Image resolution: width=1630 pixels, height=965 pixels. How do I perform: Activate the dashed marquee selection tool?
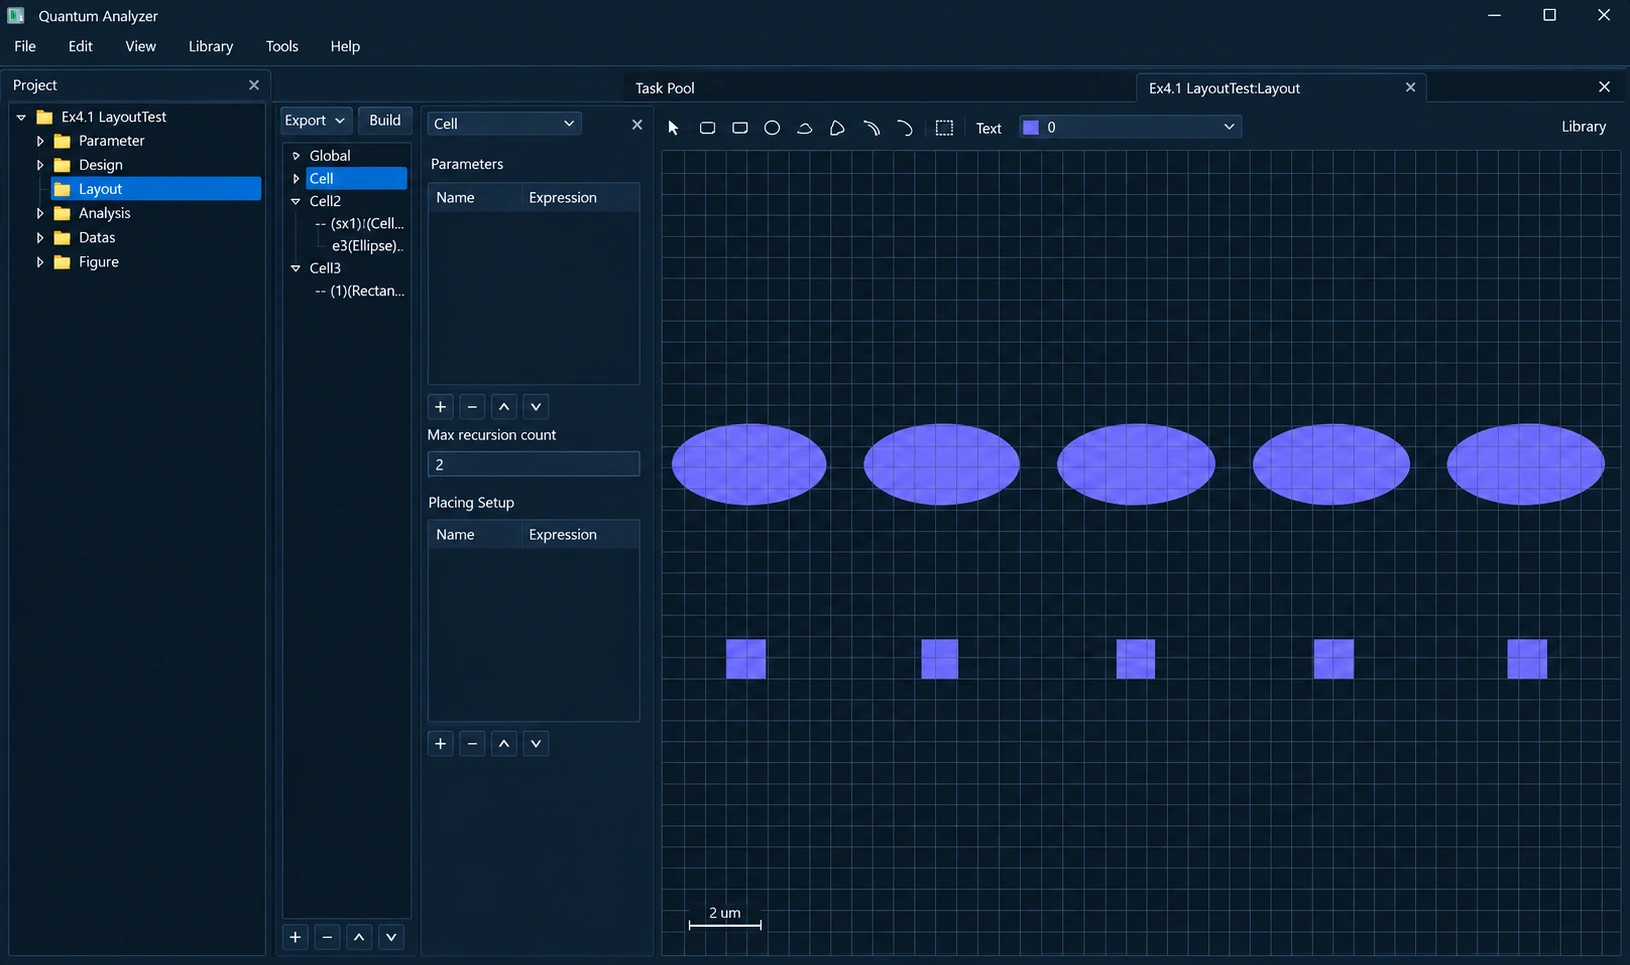click(944, 128)
